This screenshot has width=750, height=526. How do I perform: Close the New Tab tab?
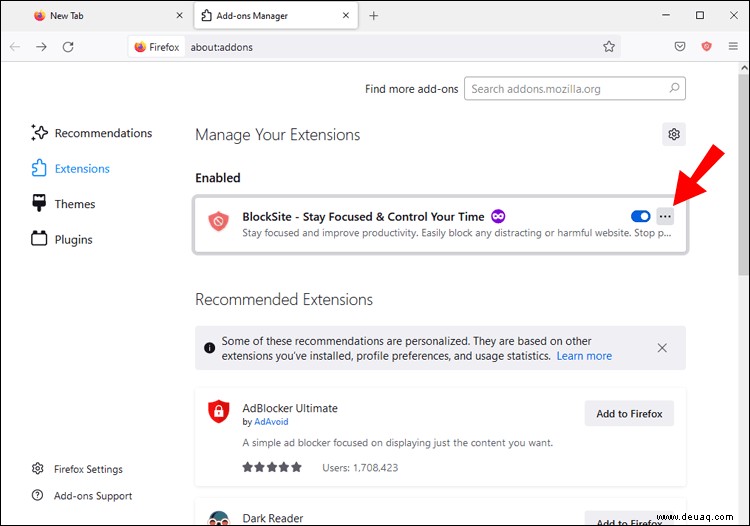[x=179, y=15]
